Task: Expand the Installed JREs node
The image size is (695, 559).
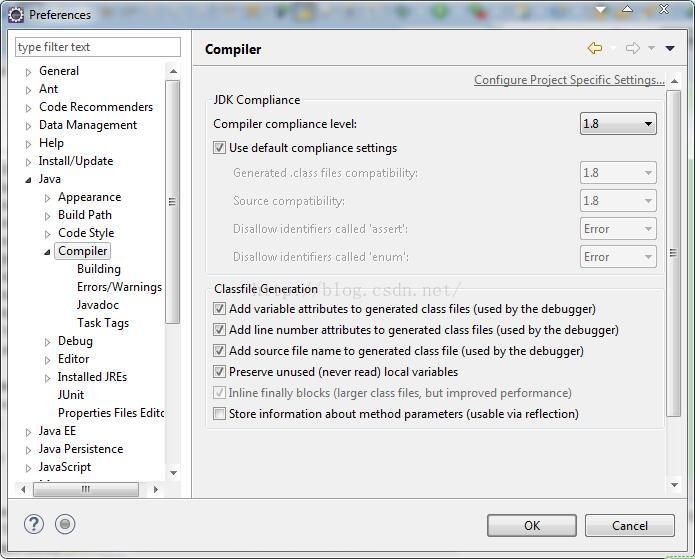Action: 47,378
